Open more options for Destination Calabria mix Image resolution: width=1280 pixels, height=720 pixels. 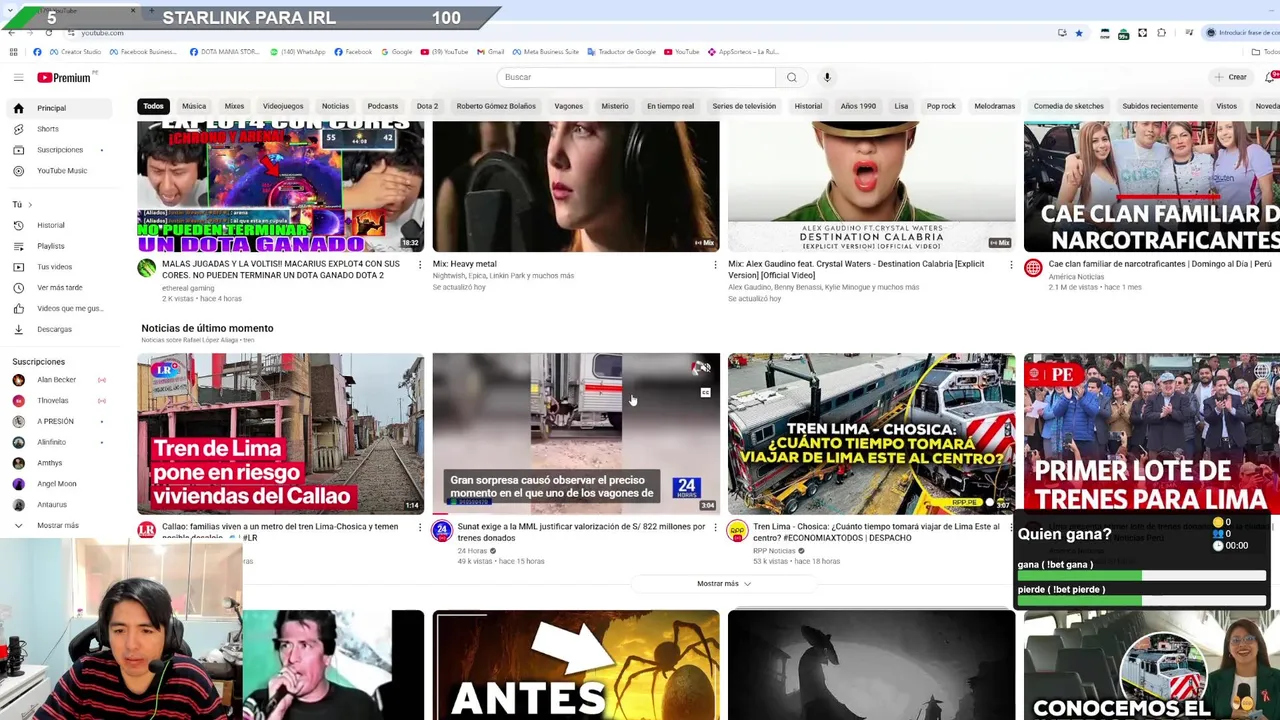1011,265
